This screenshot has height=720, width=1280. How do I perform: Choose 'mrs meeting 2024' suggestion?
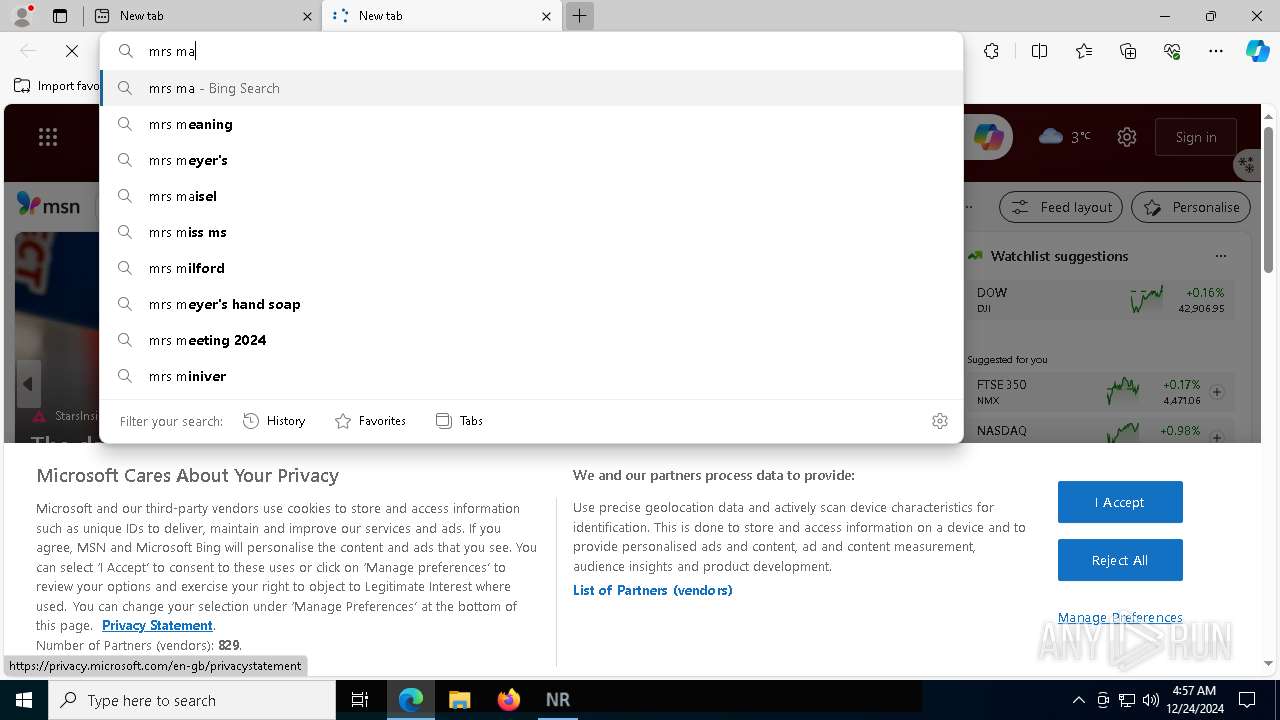coord(531,340)
